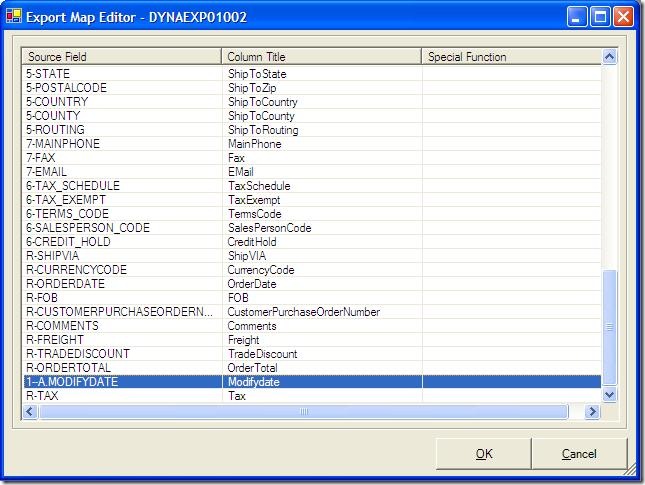645x485 pixels.
Task: Select the 5-COUNTRY source field
Action: click(122, 102)
